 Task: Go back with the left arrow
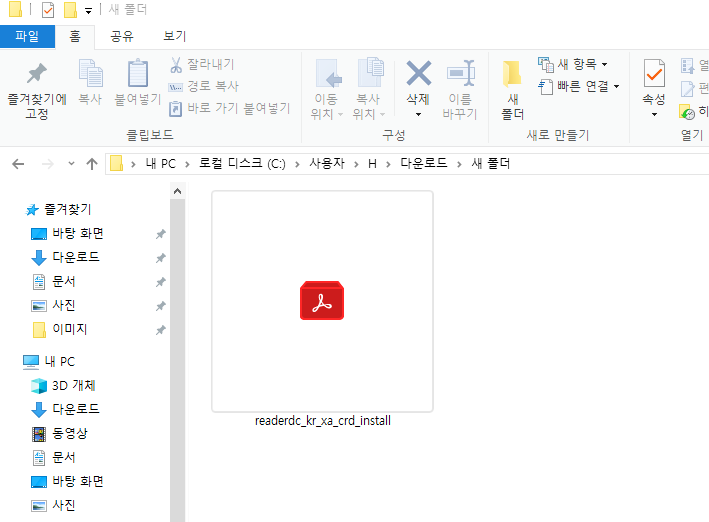click(x=18, y=164)
